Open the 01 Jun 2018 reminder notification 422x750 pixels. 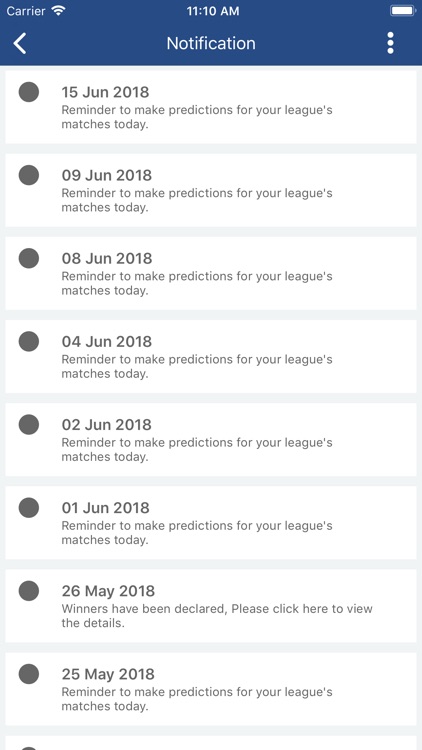(211, 523)
